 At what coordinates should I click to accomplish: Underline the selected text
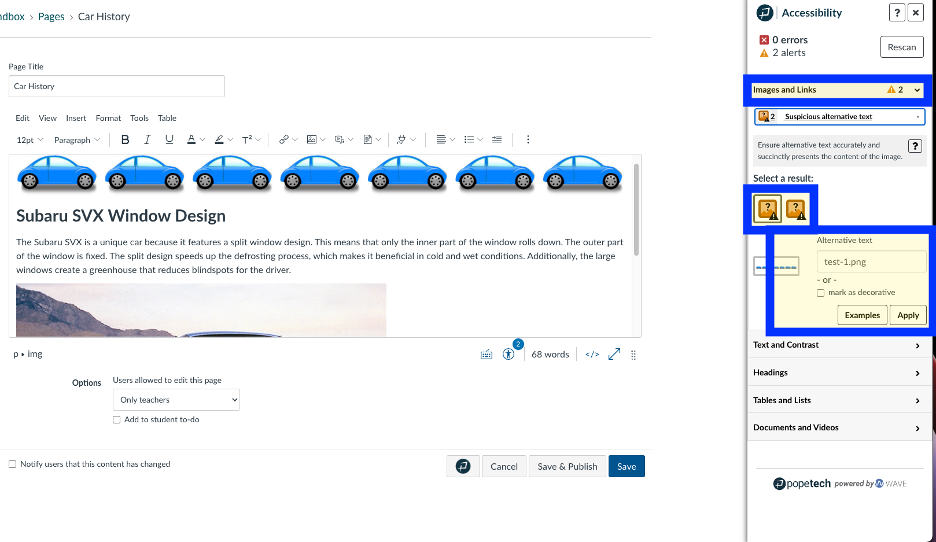coord(169,140)
